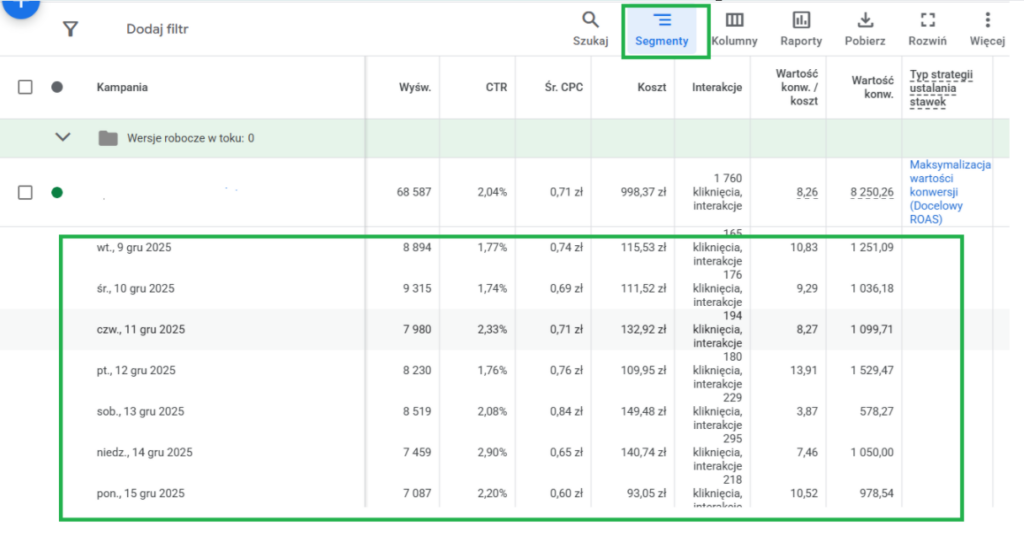Click the Rozwiń expand icon
Image resolution: width=1024 pixels, height=536 pixels.
tap(927, 29)
